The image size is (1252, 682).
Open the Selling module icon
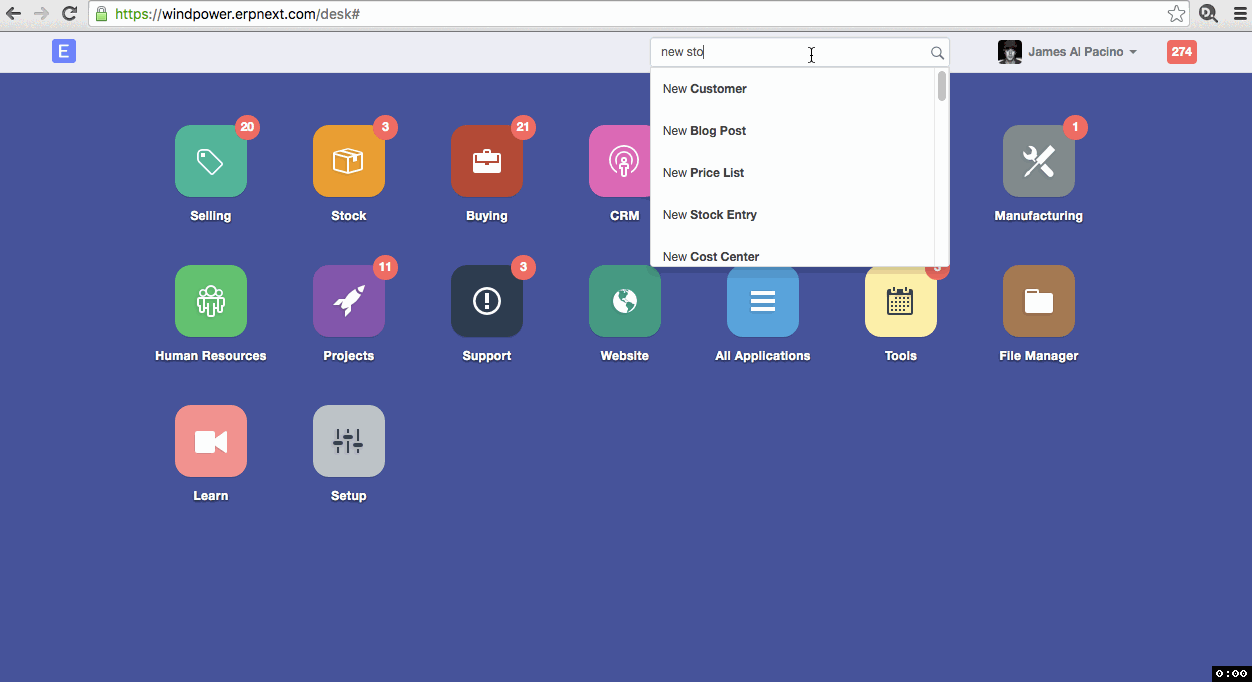pyautogui.click(x=210, y=161)
